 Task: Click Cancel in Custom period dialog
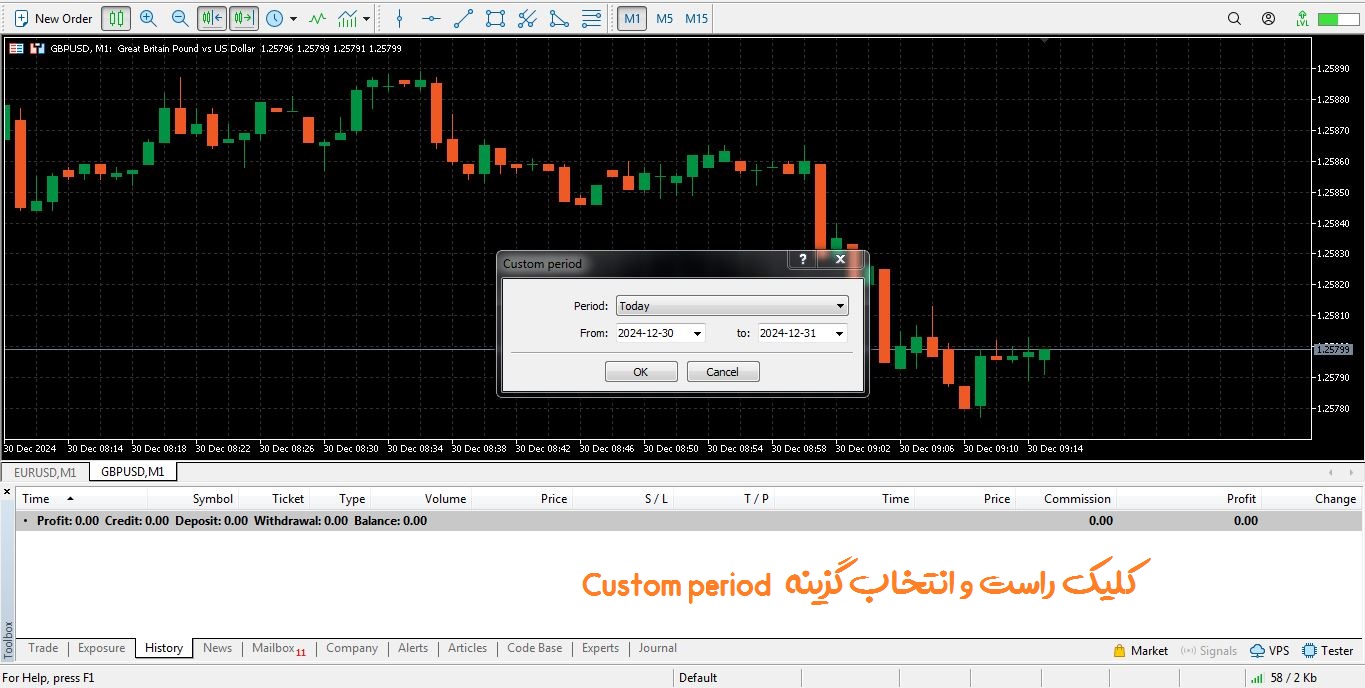(x=723, y=372)
